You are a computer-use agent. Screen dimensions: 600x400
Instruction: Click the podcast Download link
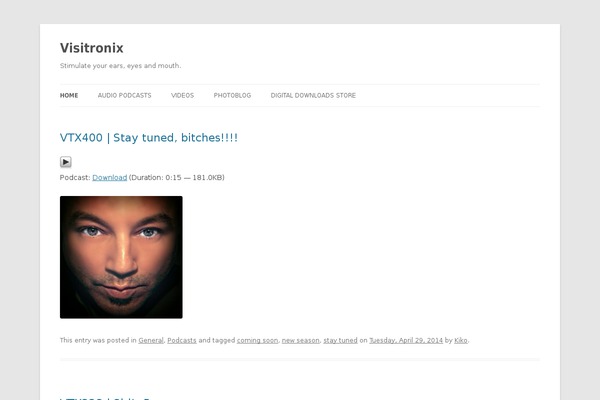(109, 178)
